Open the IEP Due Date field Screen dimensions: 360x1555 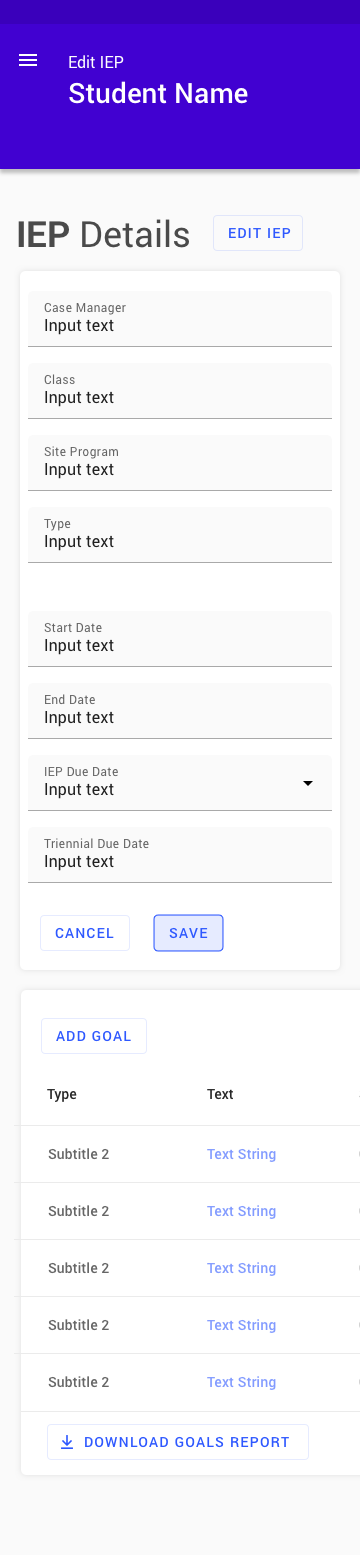click(x=180, y=783)
